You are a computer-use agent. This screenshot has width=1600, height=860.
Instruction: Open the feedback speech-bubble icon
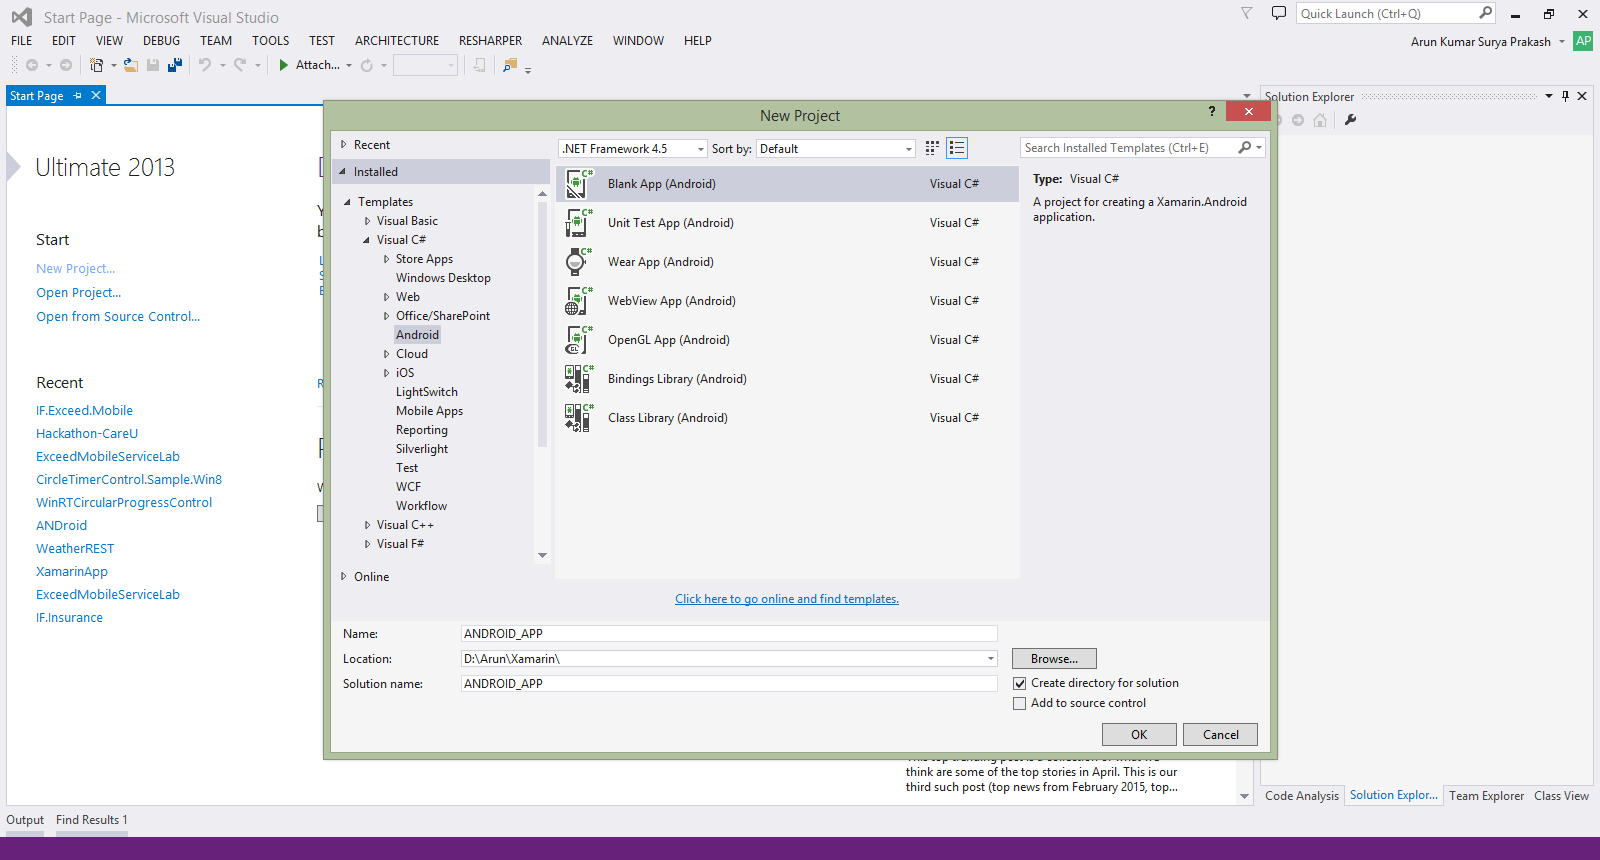(1278, 13)
